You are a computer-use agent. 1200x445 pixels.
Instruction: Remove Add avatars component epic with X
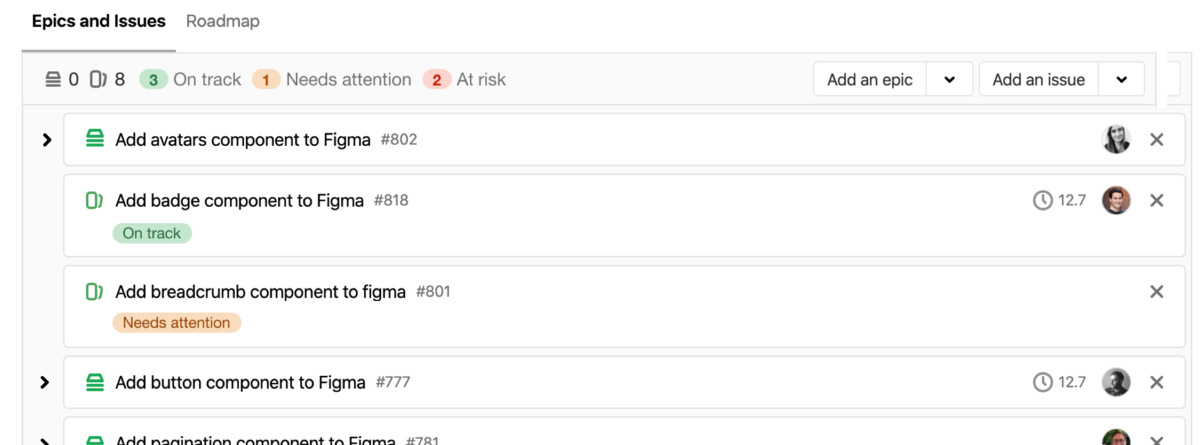point(1157,140)
